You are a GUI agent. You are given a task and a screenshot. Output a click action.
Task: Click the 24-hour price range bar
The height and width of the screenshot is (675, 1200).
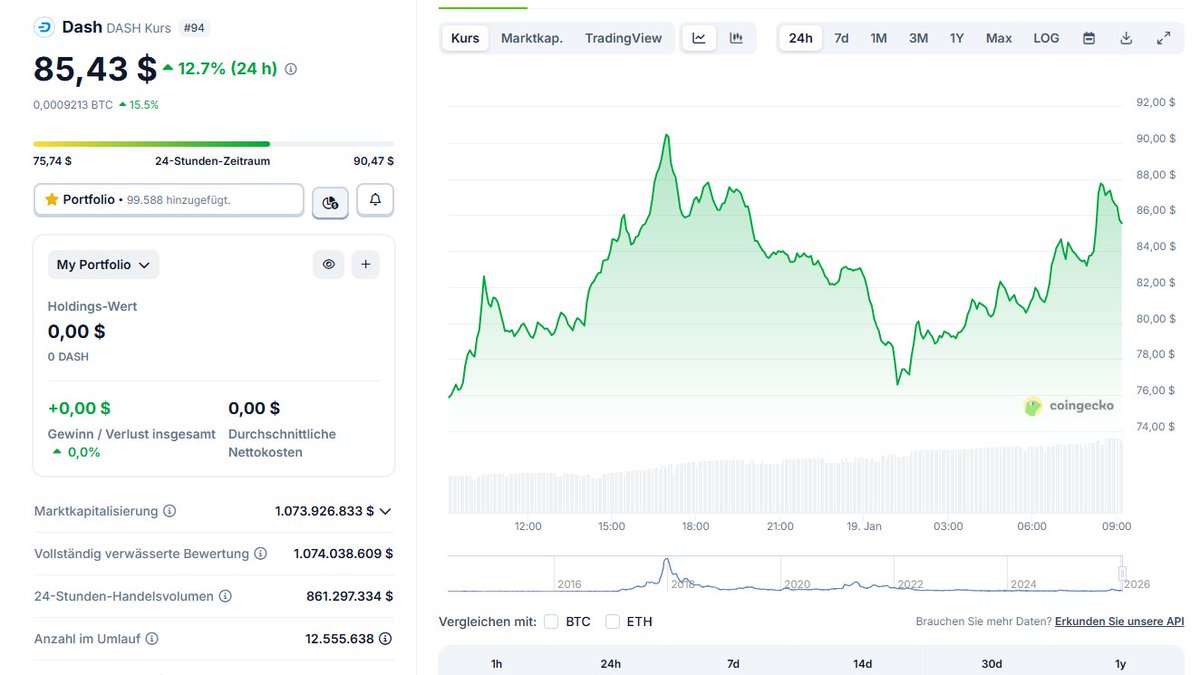click(x=213, y=144)
